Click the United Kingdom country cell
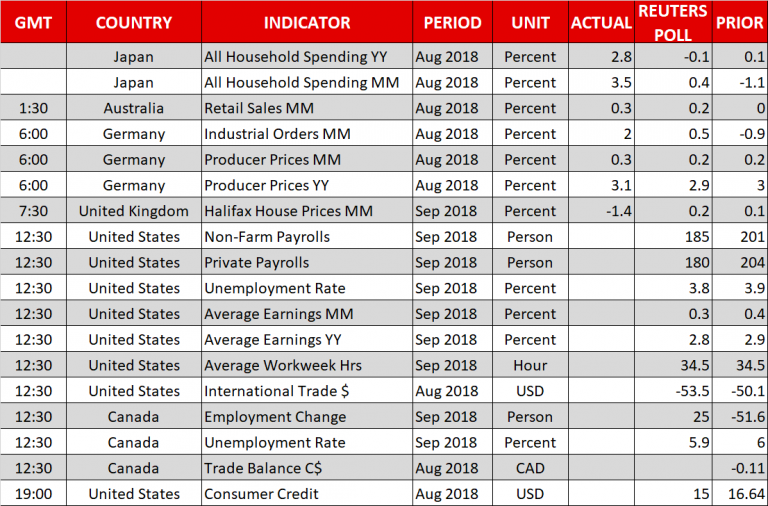The height and width of the screenshot is (506, 768). click(133, 211)
